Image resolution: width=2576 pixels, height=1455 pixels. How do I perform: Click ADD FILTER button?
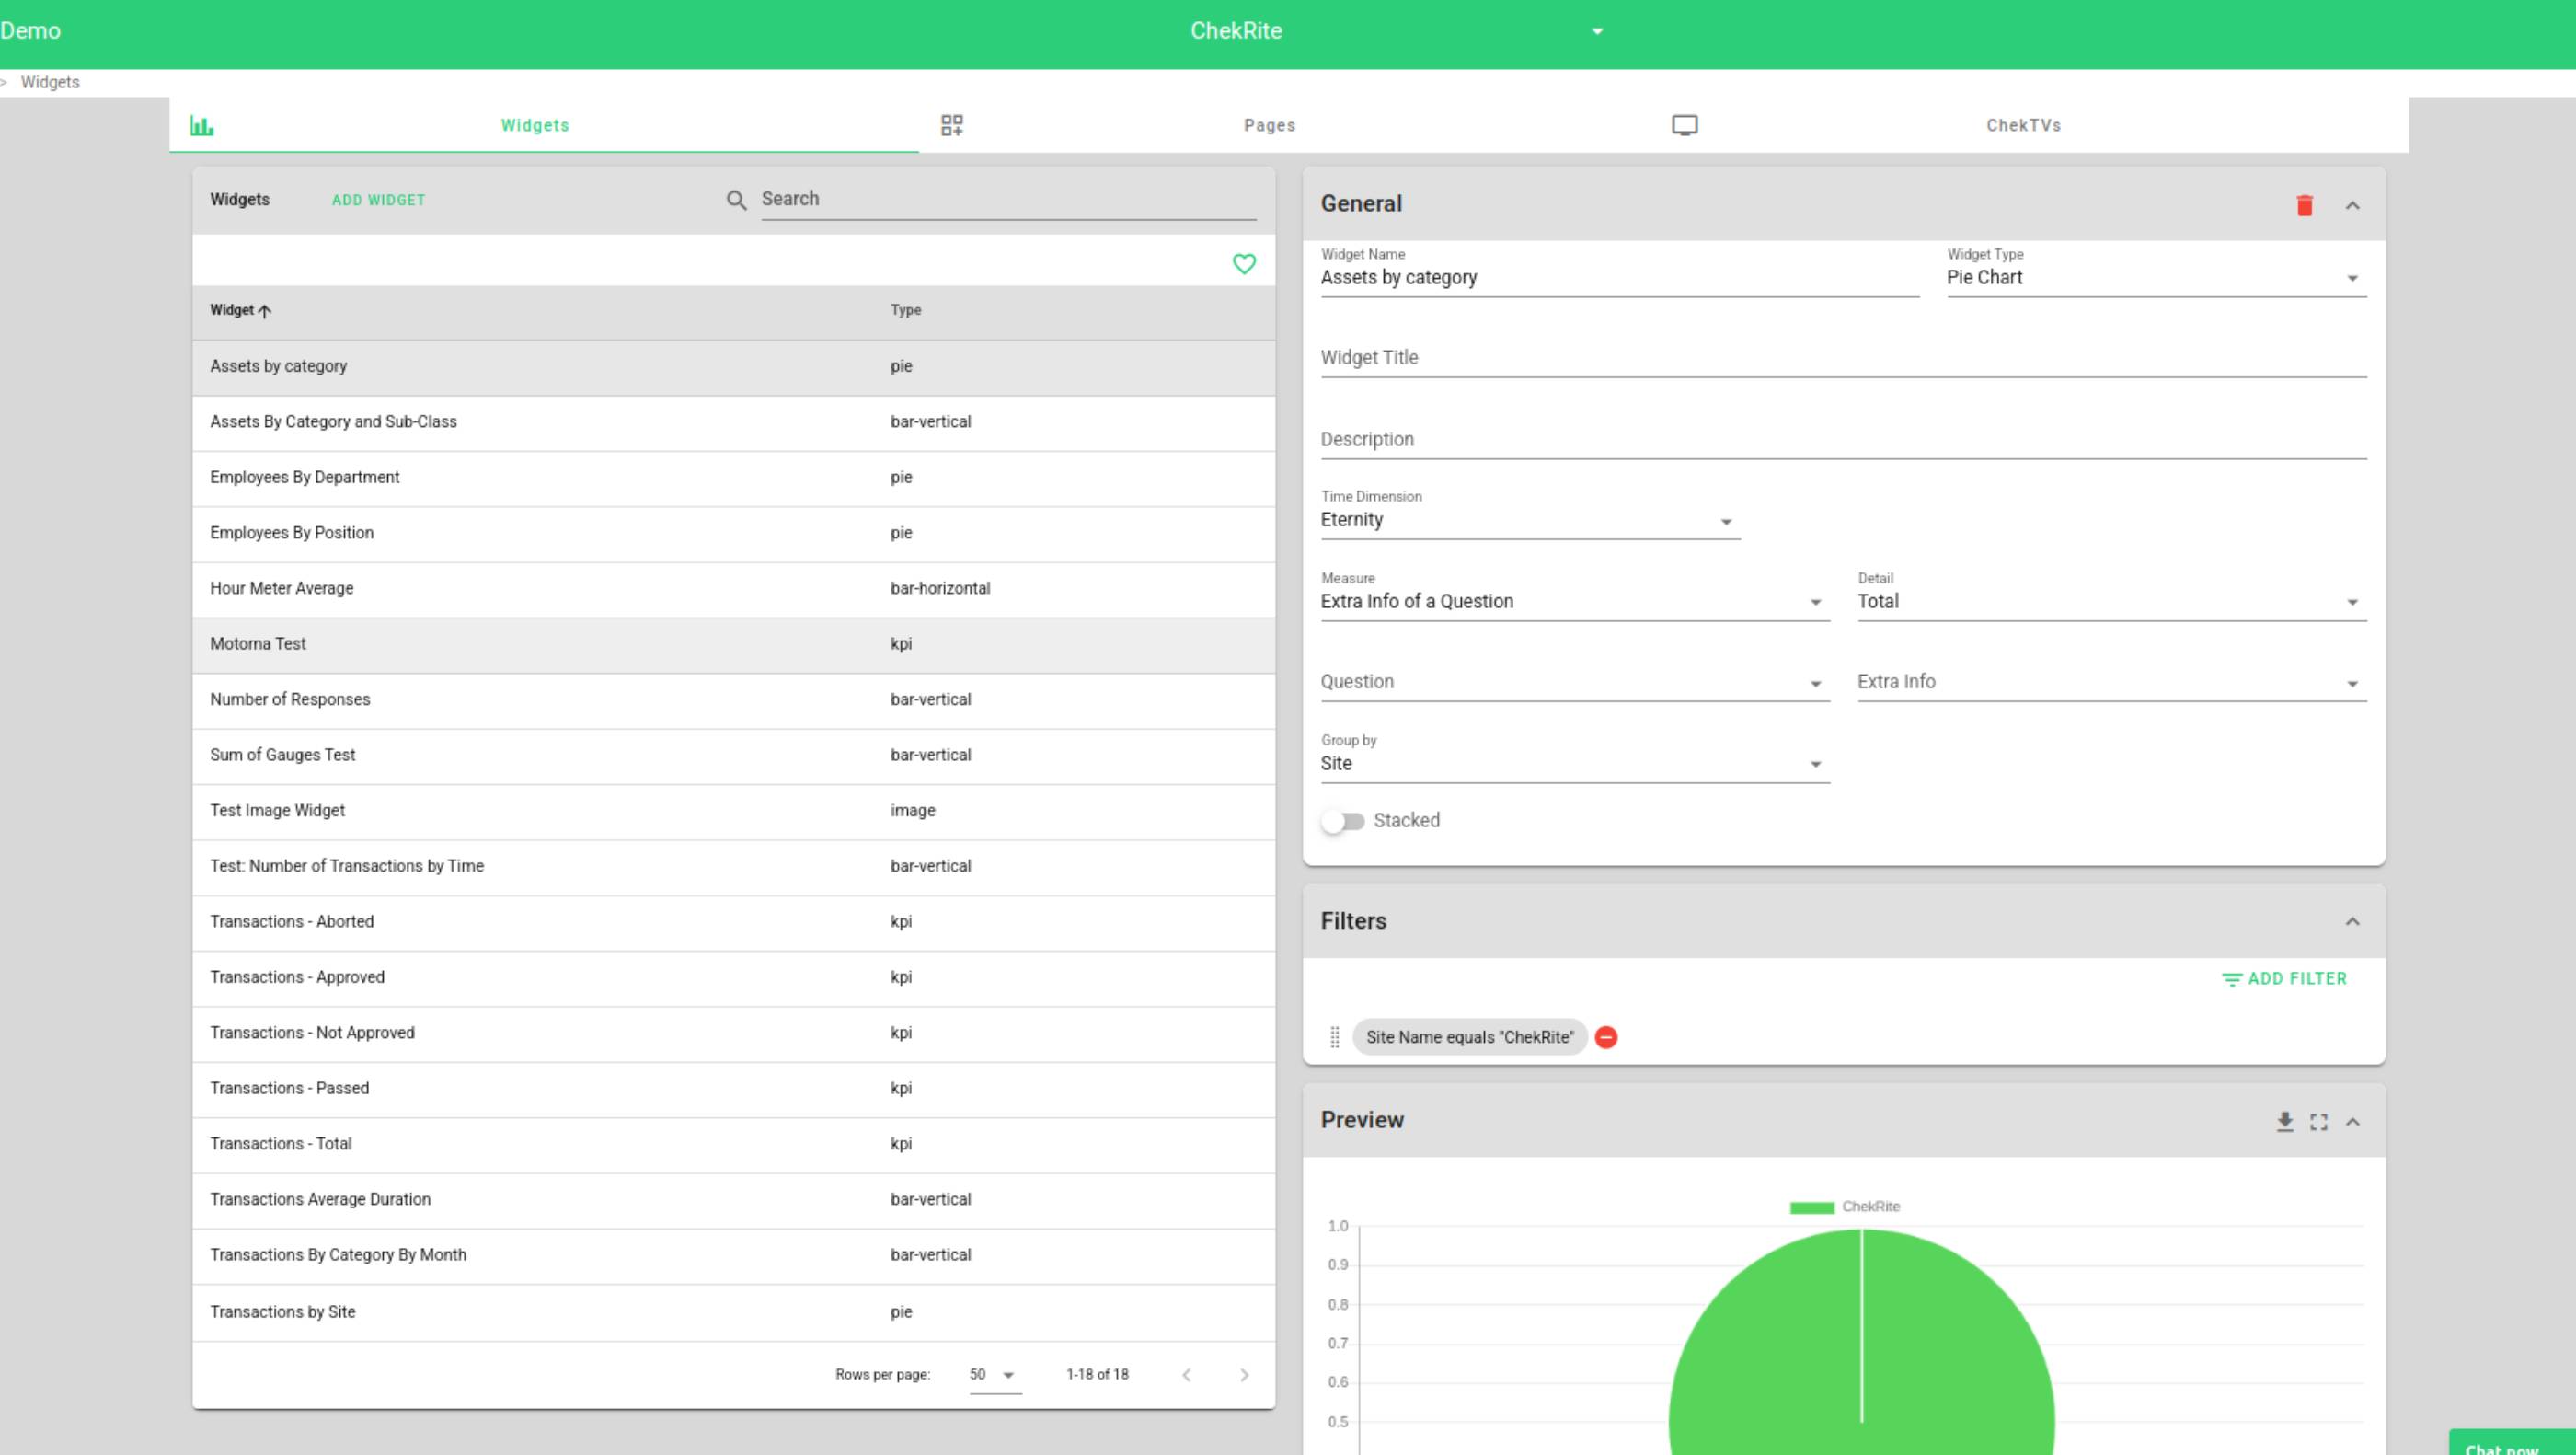point(2284,979)
